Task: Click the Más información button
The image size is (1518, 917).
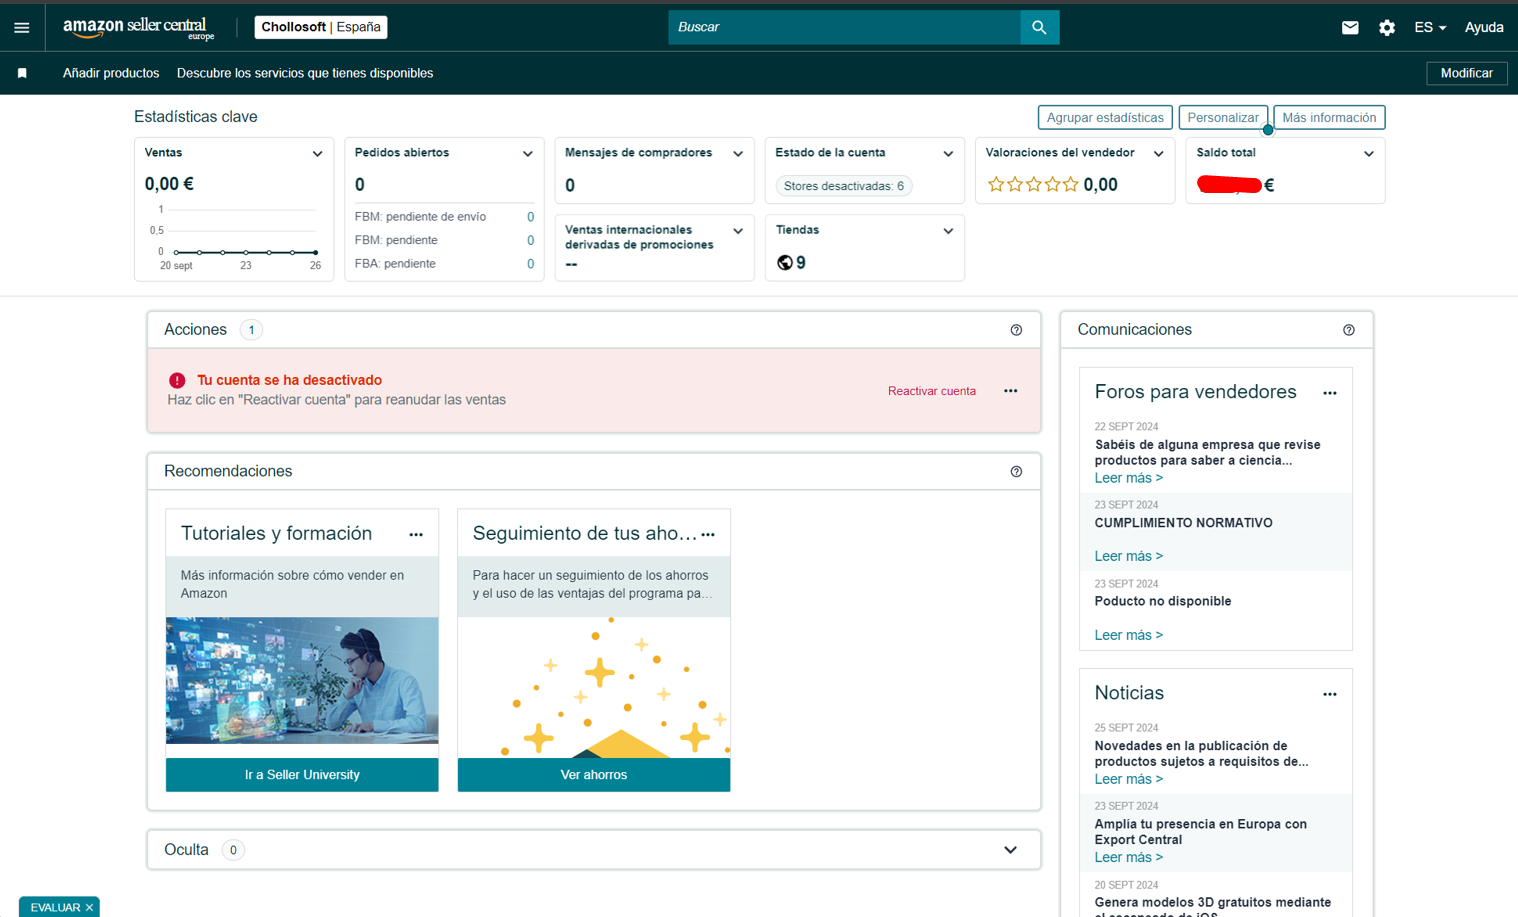Action: click(1329, 118)
